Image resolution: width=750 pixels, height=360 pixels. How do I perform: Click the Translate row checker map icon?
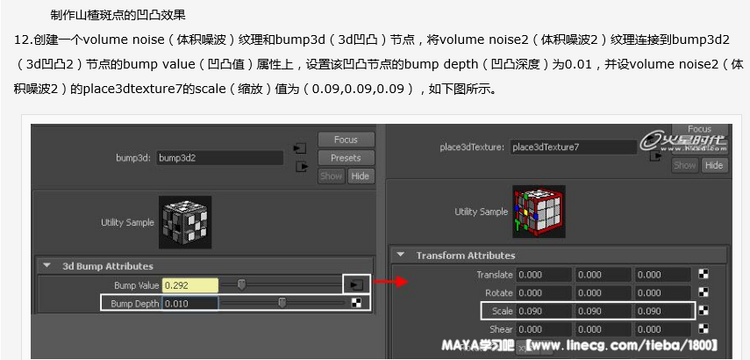pos(703,274)
